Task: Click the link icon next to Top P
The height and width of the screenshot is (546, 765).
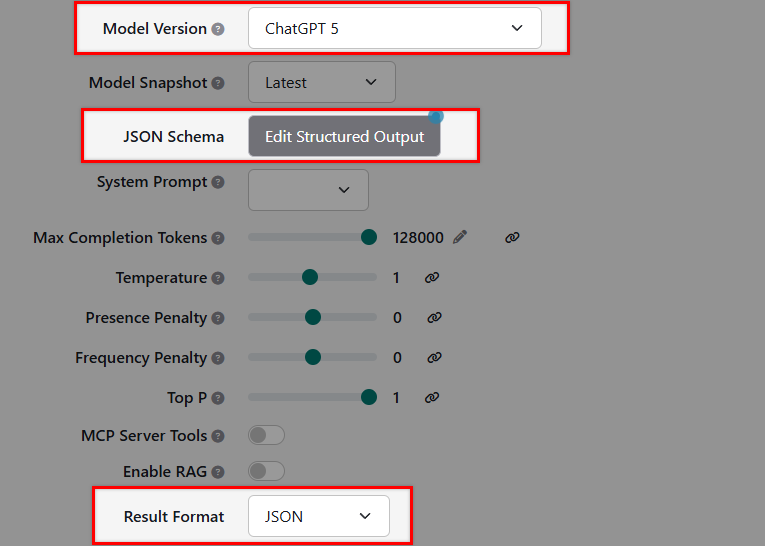Action: [x=432, y=398]
